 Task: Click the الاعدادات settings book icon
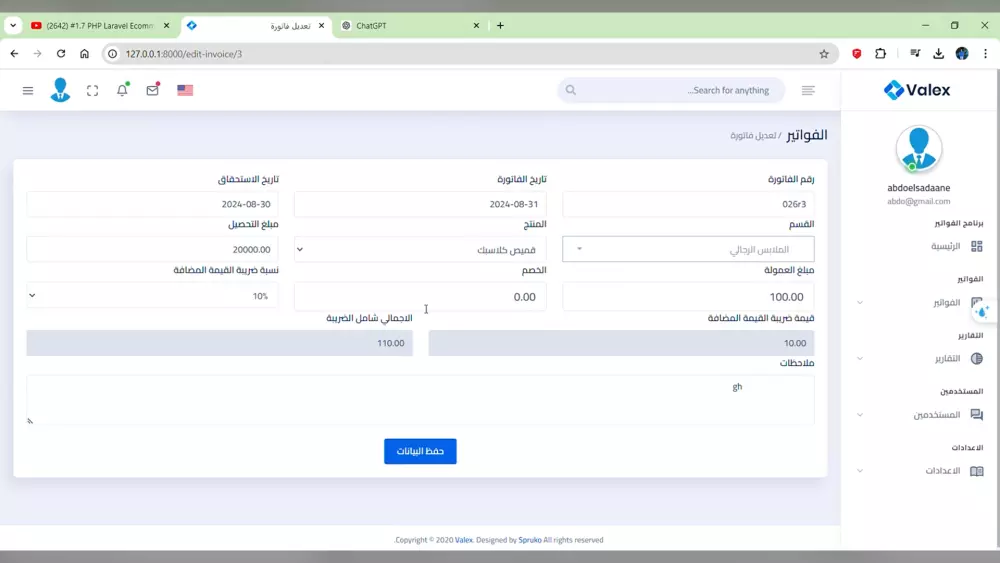point(976,471)
